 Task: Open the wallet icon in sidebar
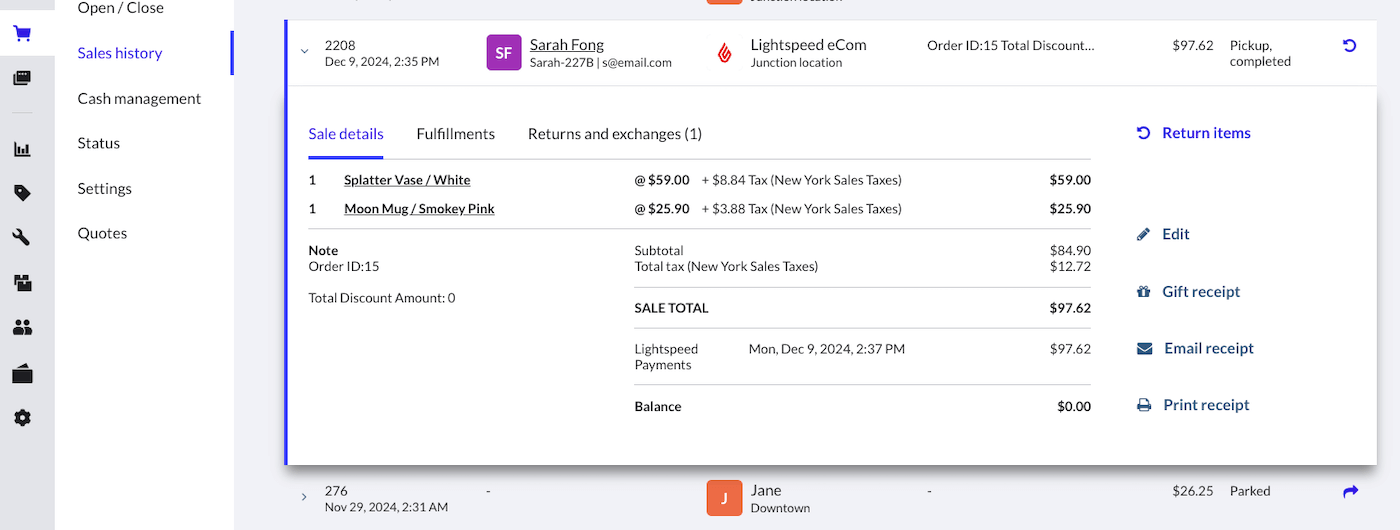click(x=22, y=374)
